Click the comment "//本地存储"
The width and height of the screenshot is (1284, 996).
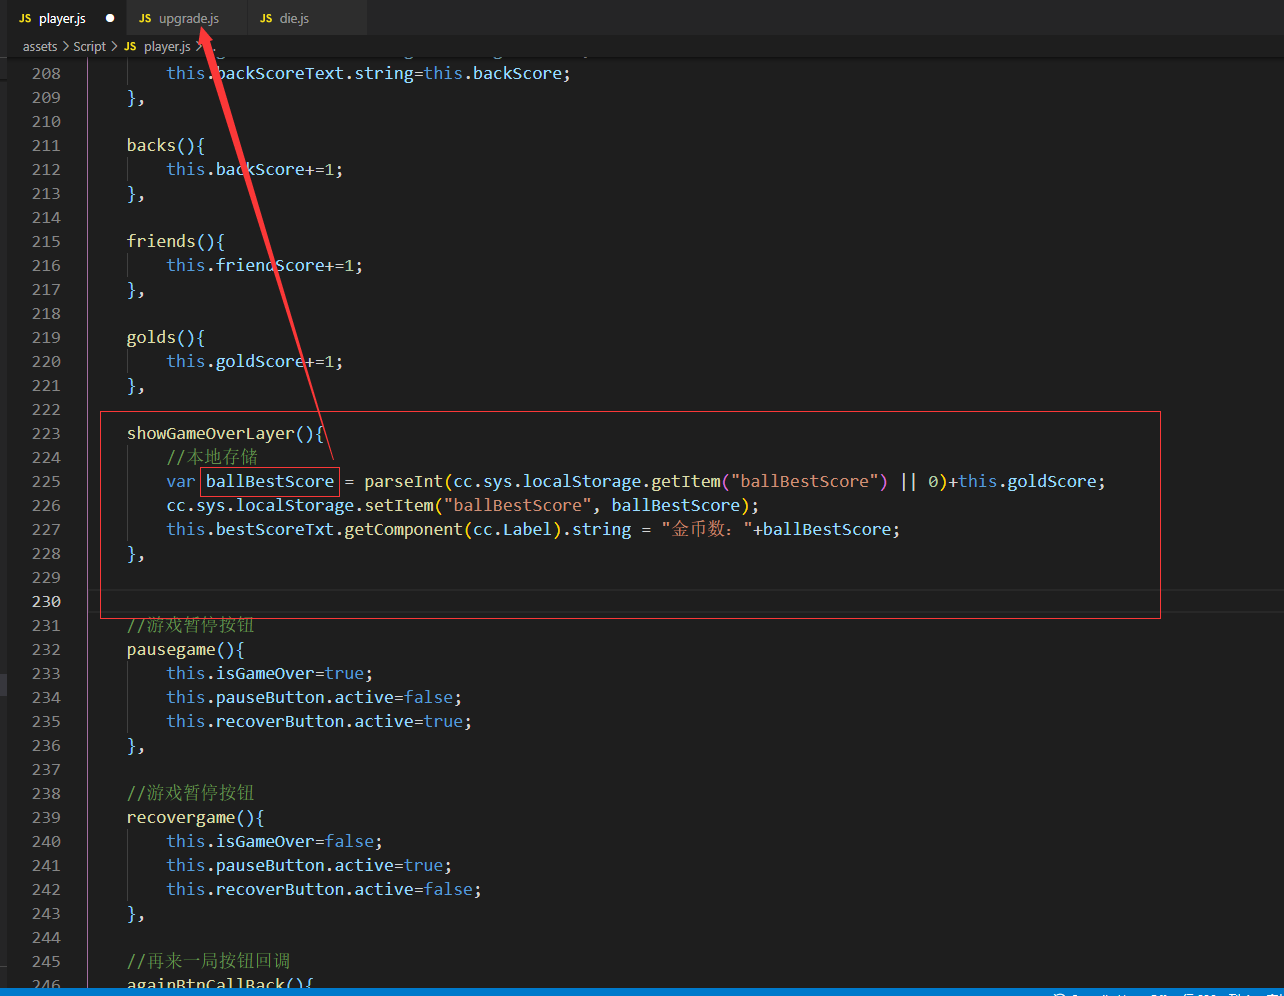coord(212,457)
